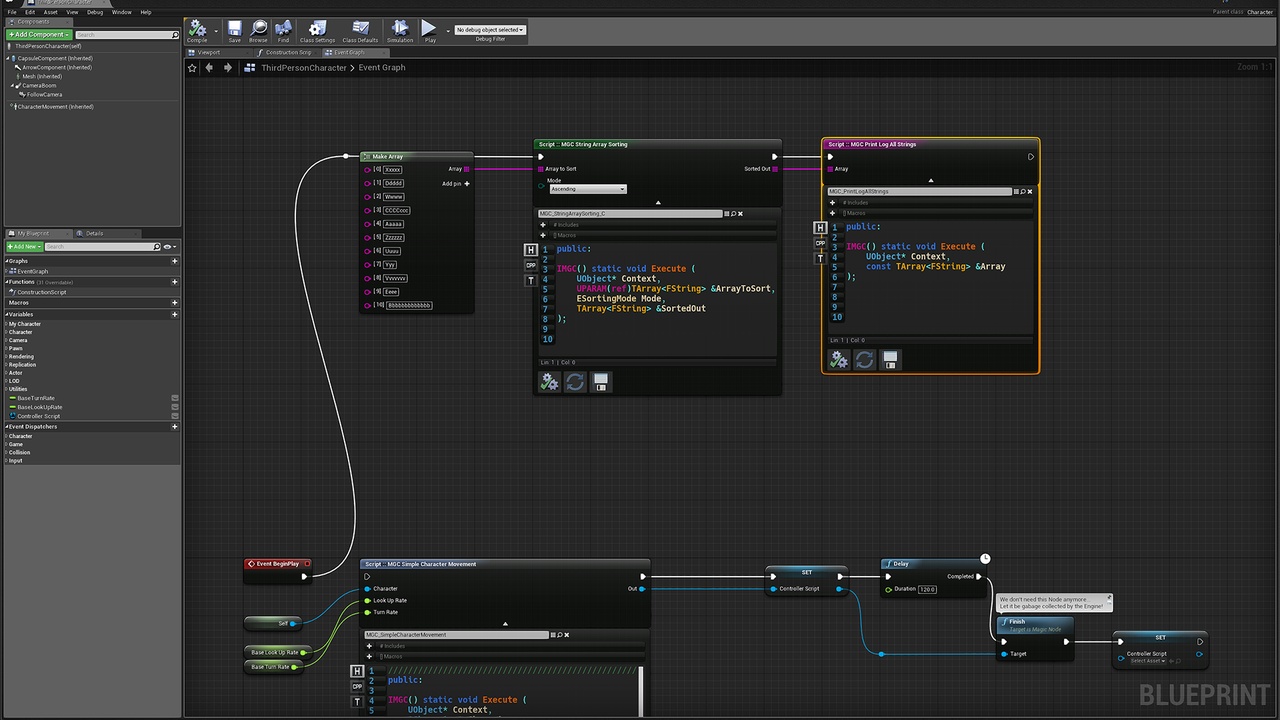The image size is (1280, 720).
Task: Compile the blueprint from the toolbar
Action: [198, 30]
